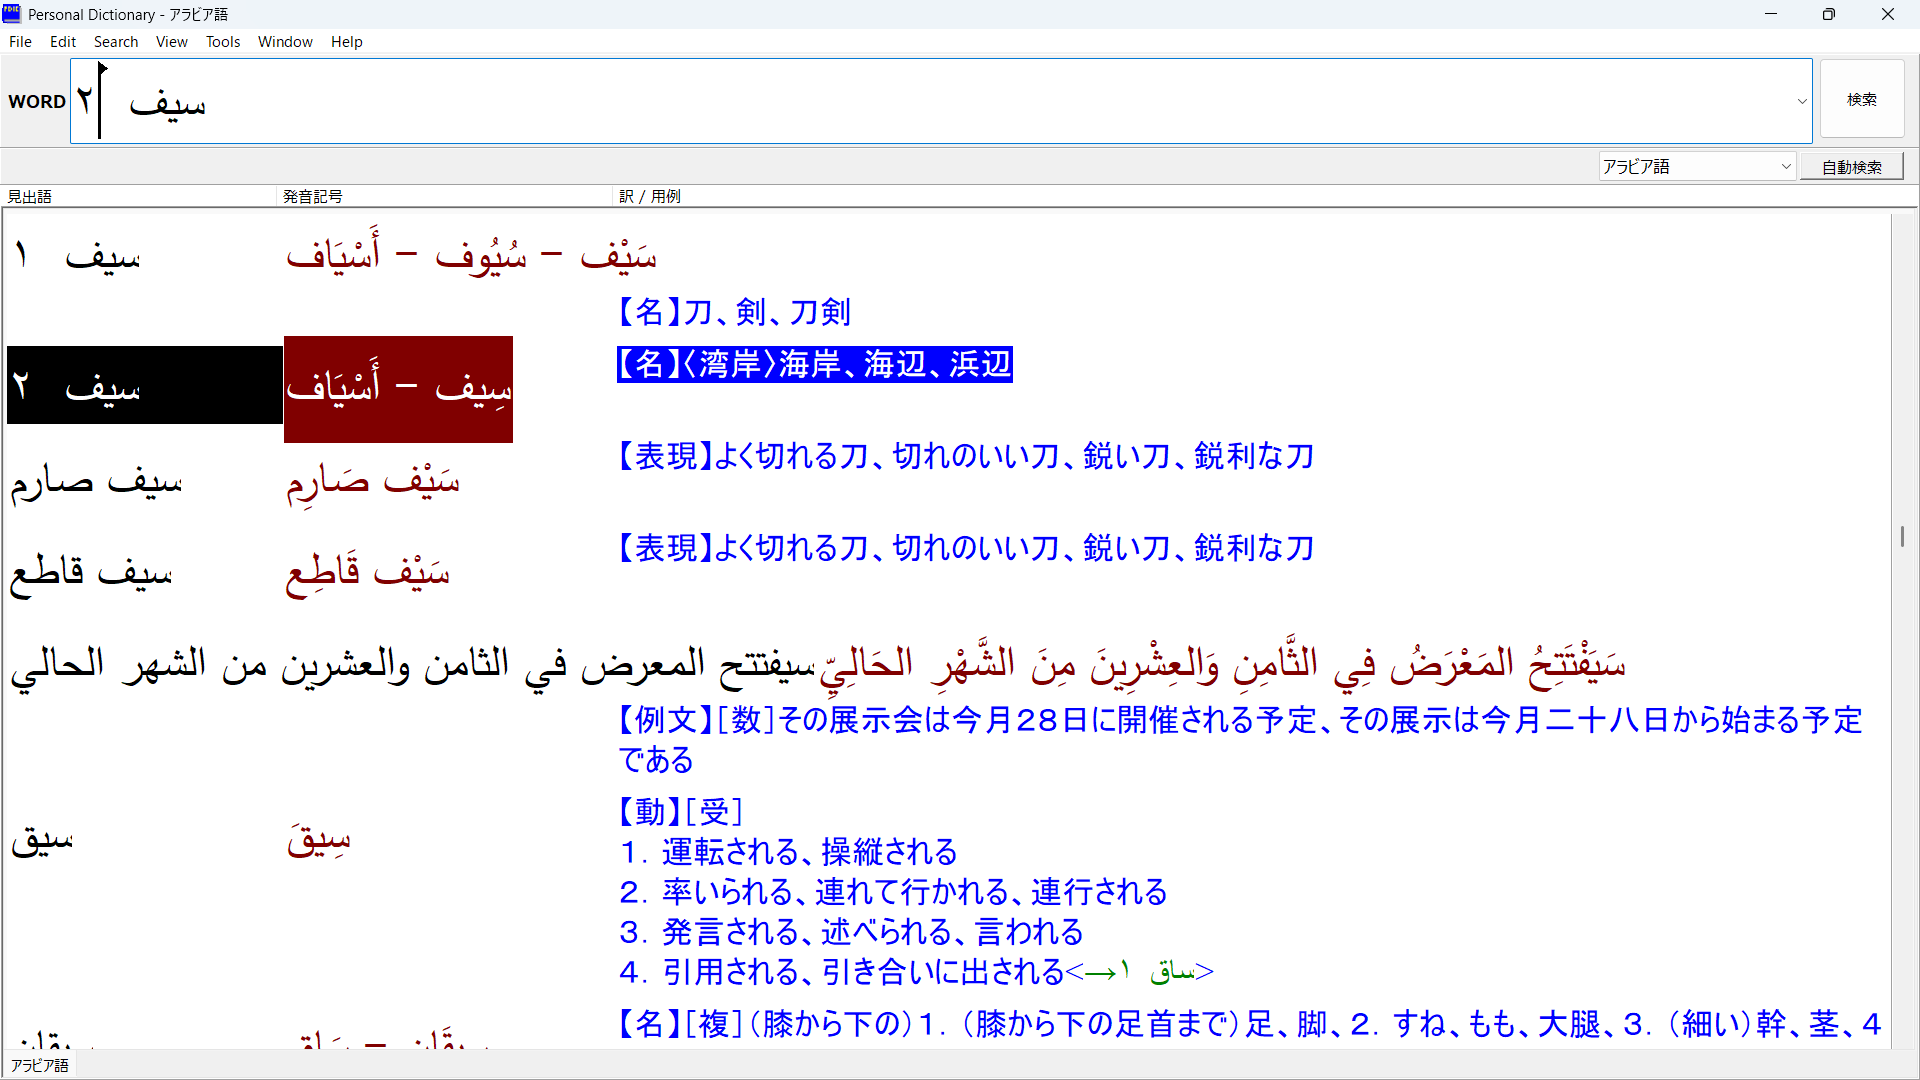
Task: Click inside the WORD search input field
Action: click(900, 101)
